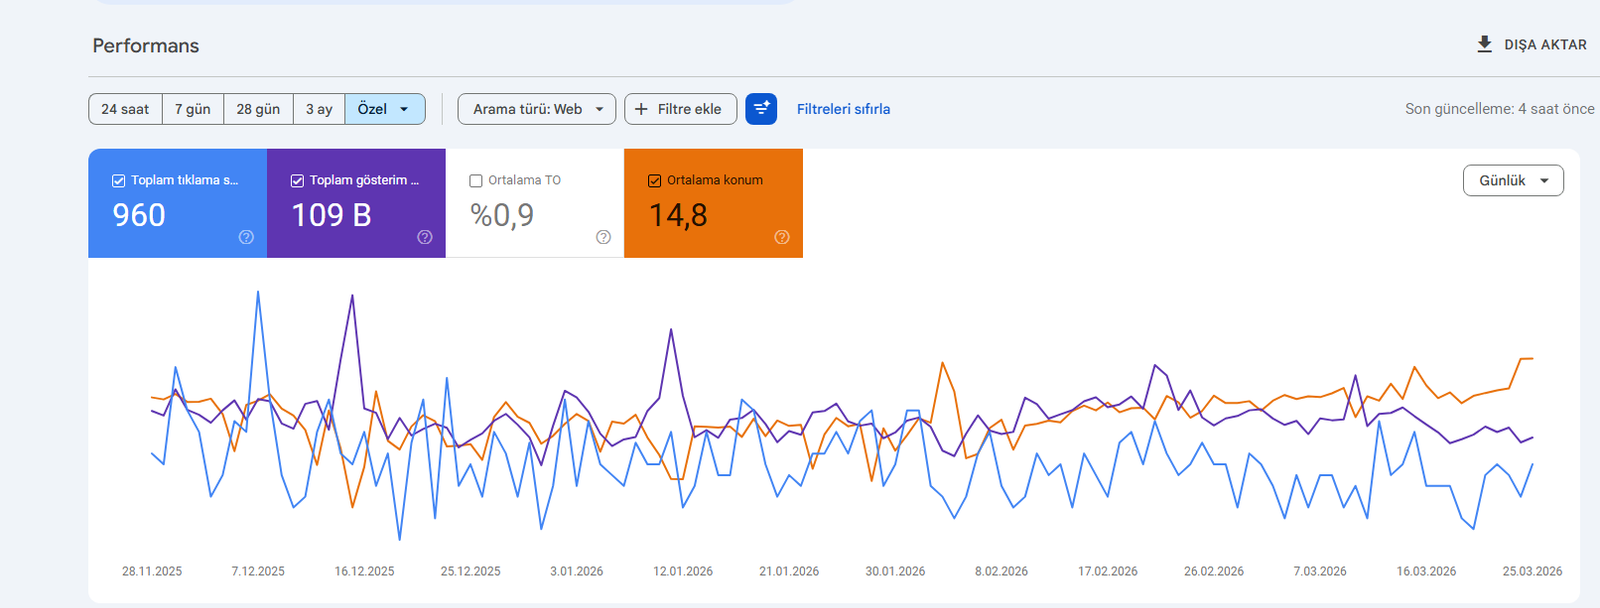Click the Filtreleri sıfırla link
The height and width of the screenshot is (608, 1600).
[x=843, y=109]
